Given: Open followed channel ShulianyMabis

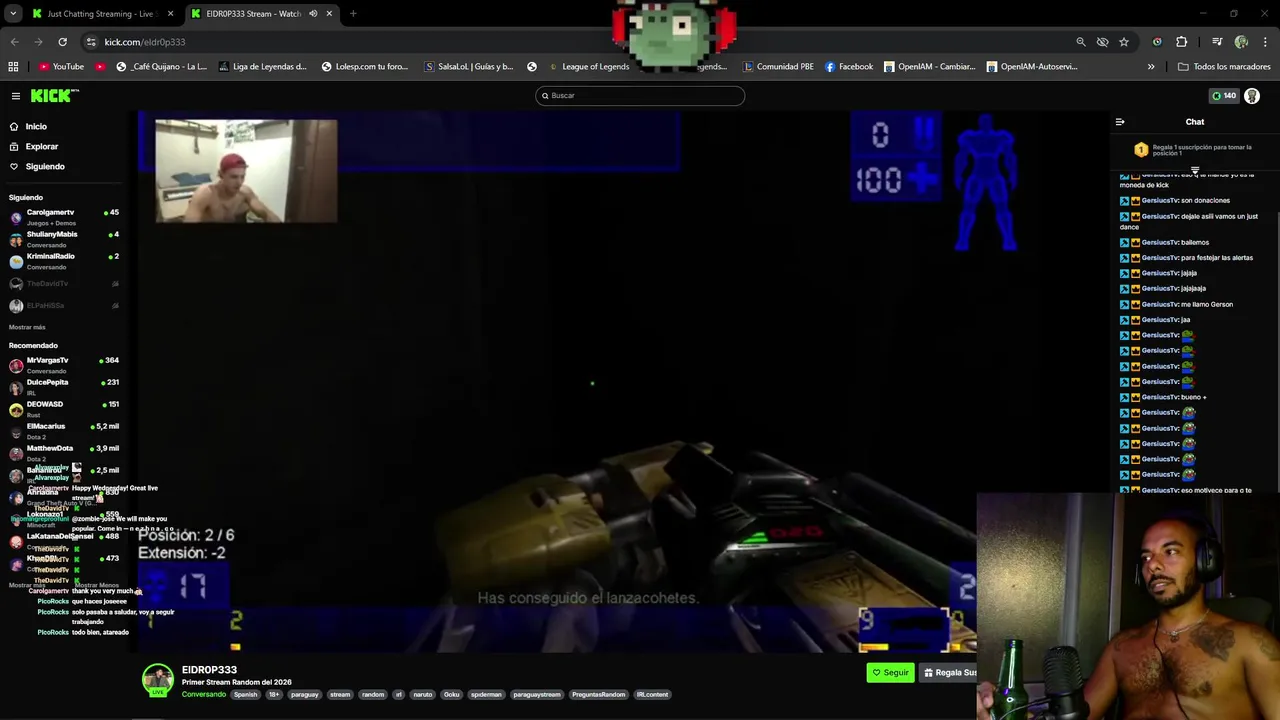Looking at the screenshot, I should coord(64,239).
